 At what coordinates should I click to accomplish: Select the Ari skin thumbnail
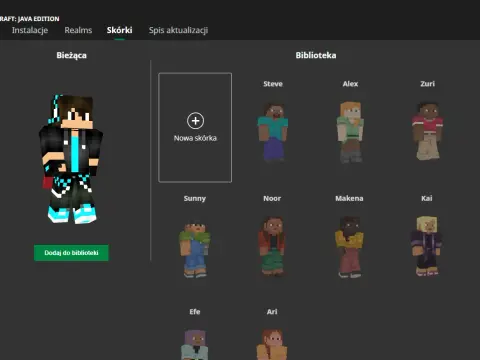(272, 345)
